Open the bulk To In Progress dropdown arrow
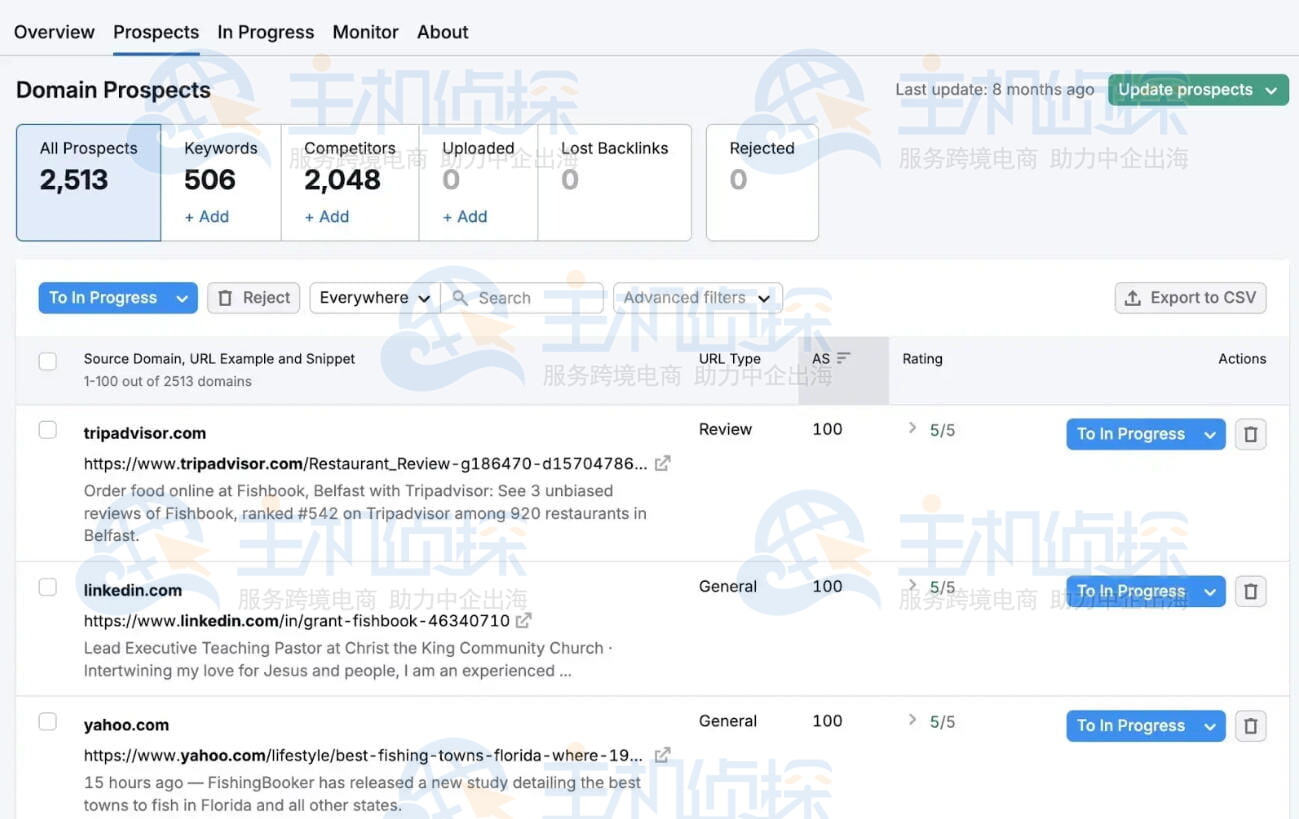This screenshot has height=819, width=1299. (x=182, y=298)
